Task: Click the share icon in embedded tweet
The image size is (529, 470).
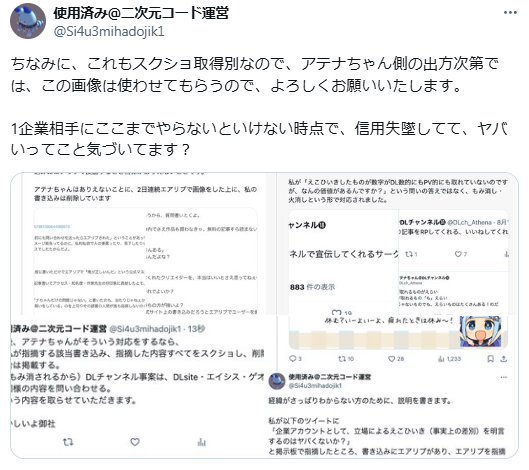Action: (504, 359)
